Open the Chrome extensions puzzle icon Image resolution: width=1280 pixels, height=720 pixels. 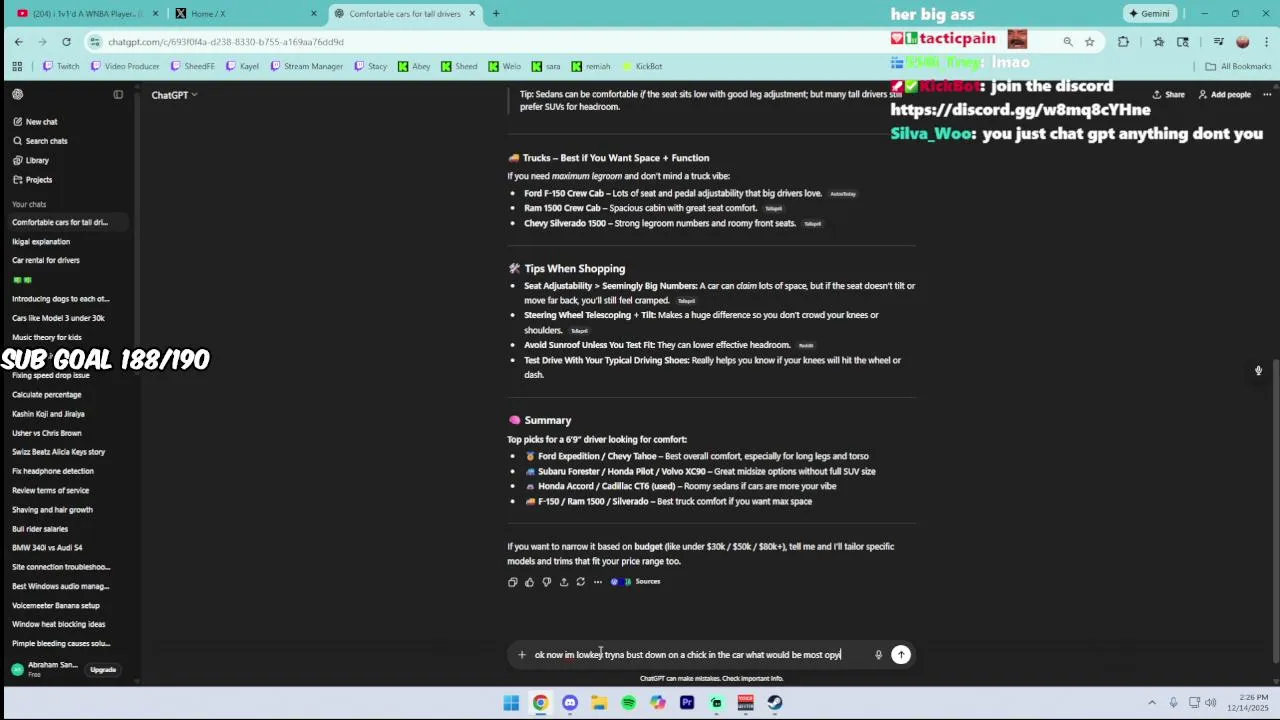(x=1123, y=42)
